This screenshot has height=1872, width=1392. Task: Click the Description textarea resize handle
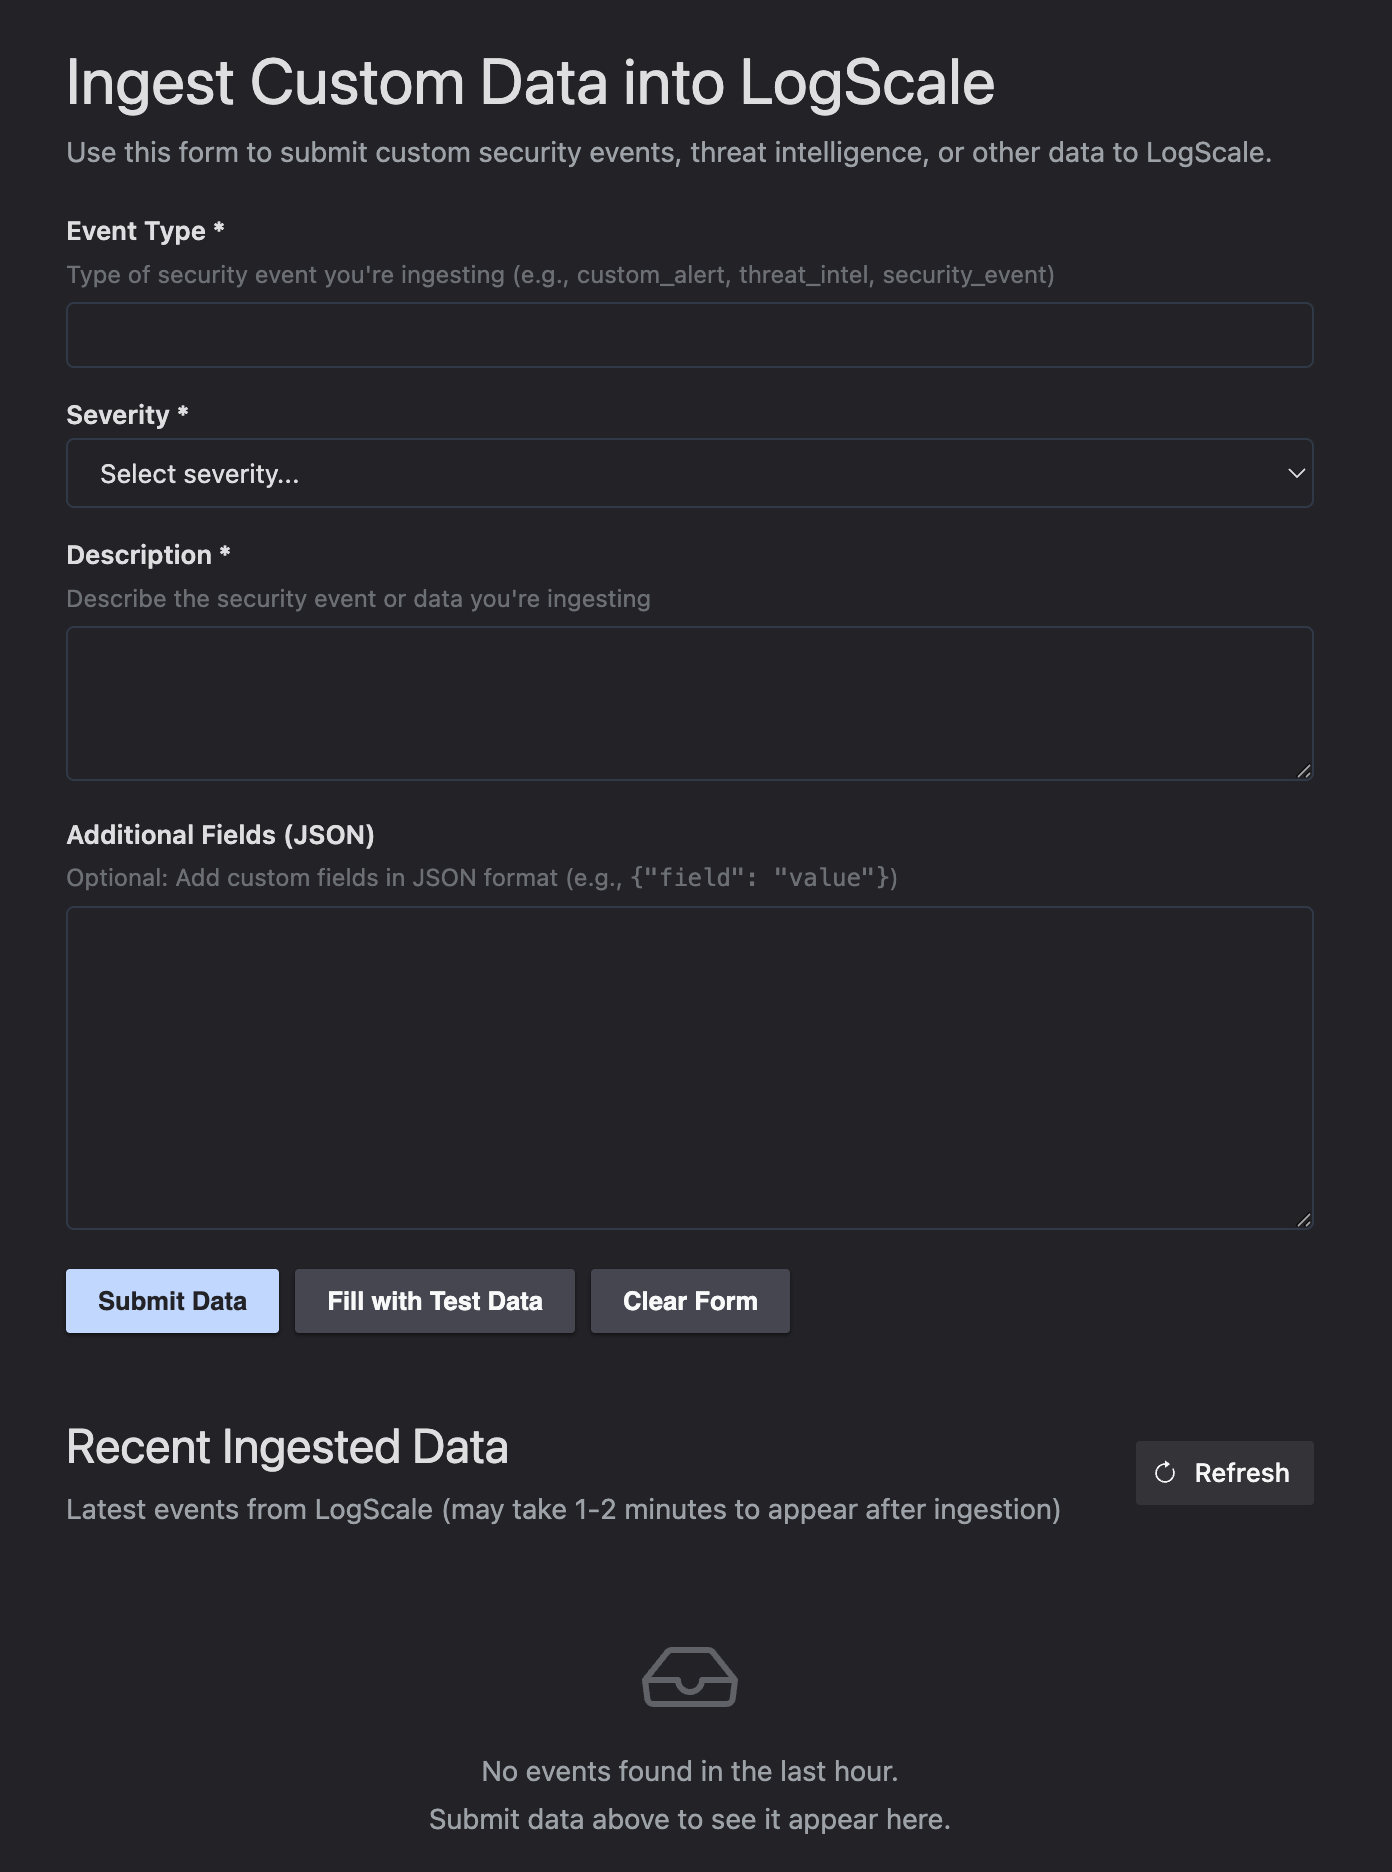[x=1306, y=770]
